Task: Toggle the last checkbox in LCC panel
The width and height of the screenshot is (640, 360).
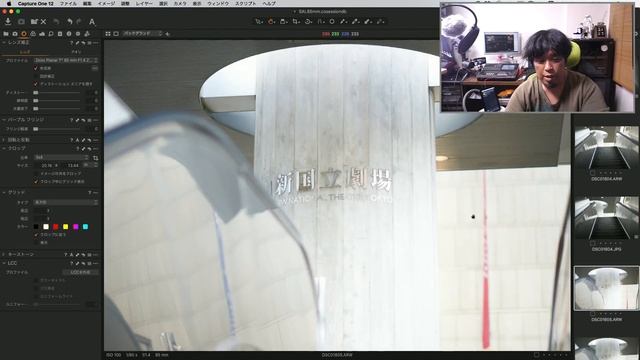Action: pyautogui.click(x=36, y=296)
